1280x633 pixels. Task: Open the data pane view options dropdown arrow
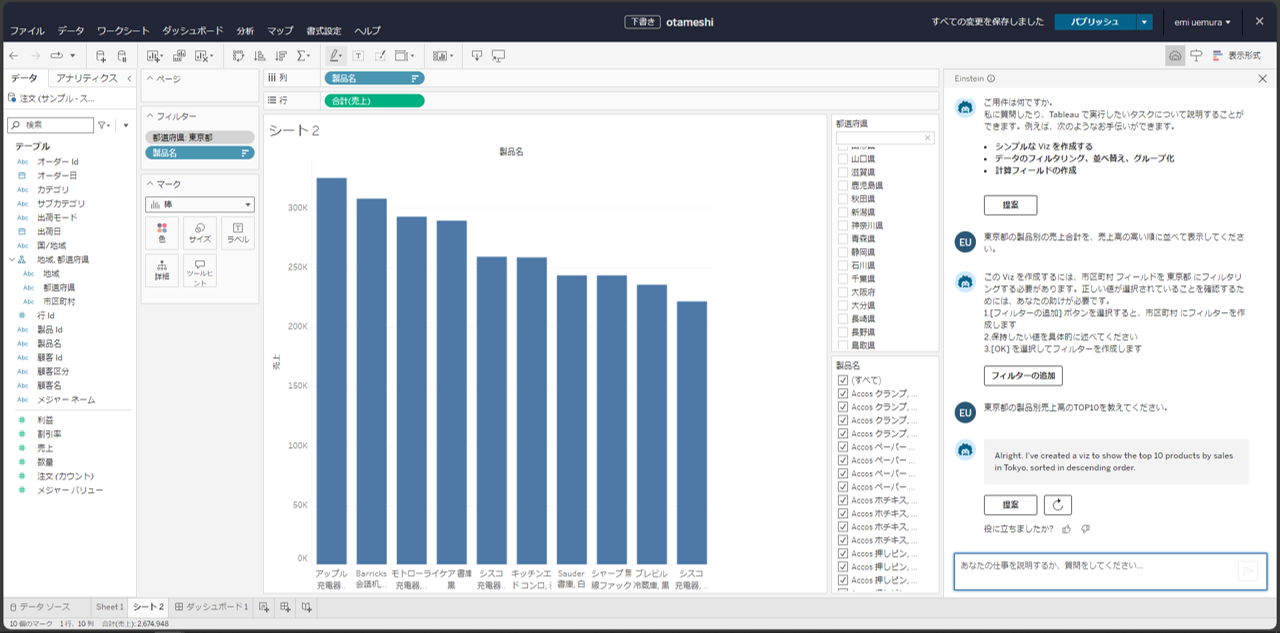coord(126,125)
